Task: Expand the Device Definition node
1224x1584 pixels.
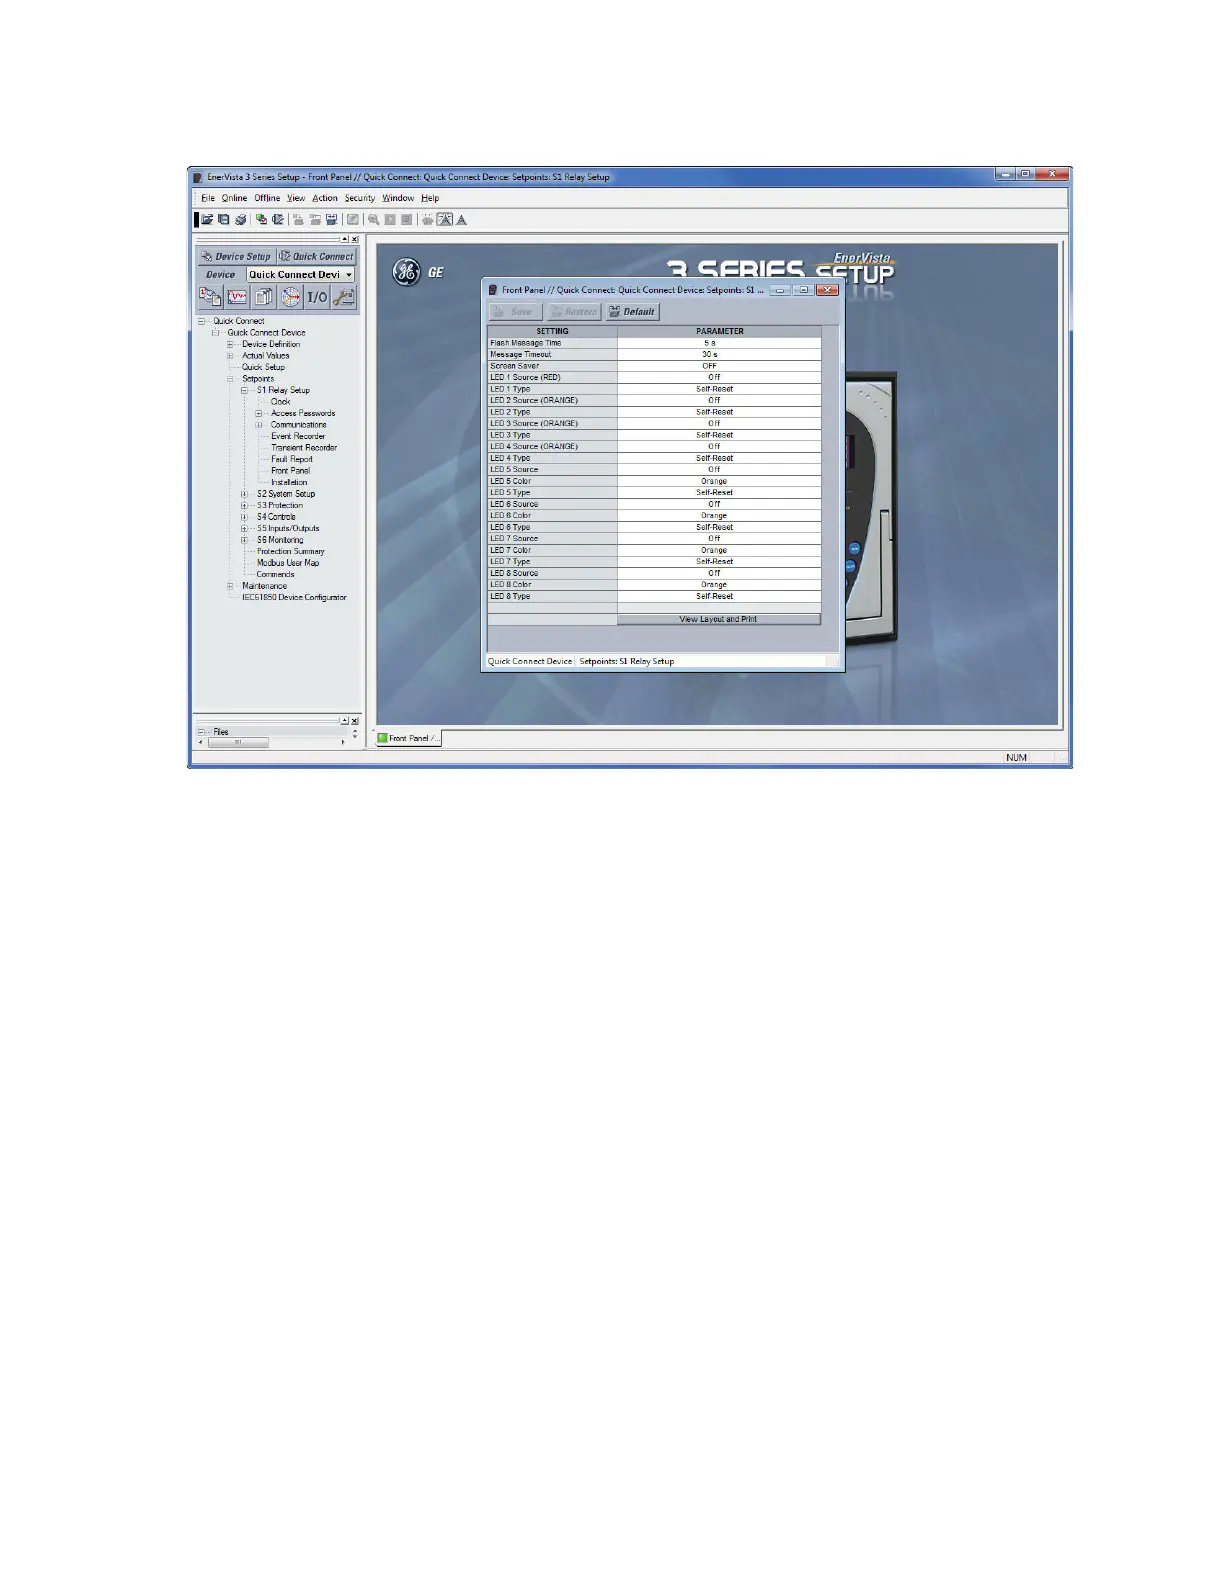Action: tap(230, 344)
